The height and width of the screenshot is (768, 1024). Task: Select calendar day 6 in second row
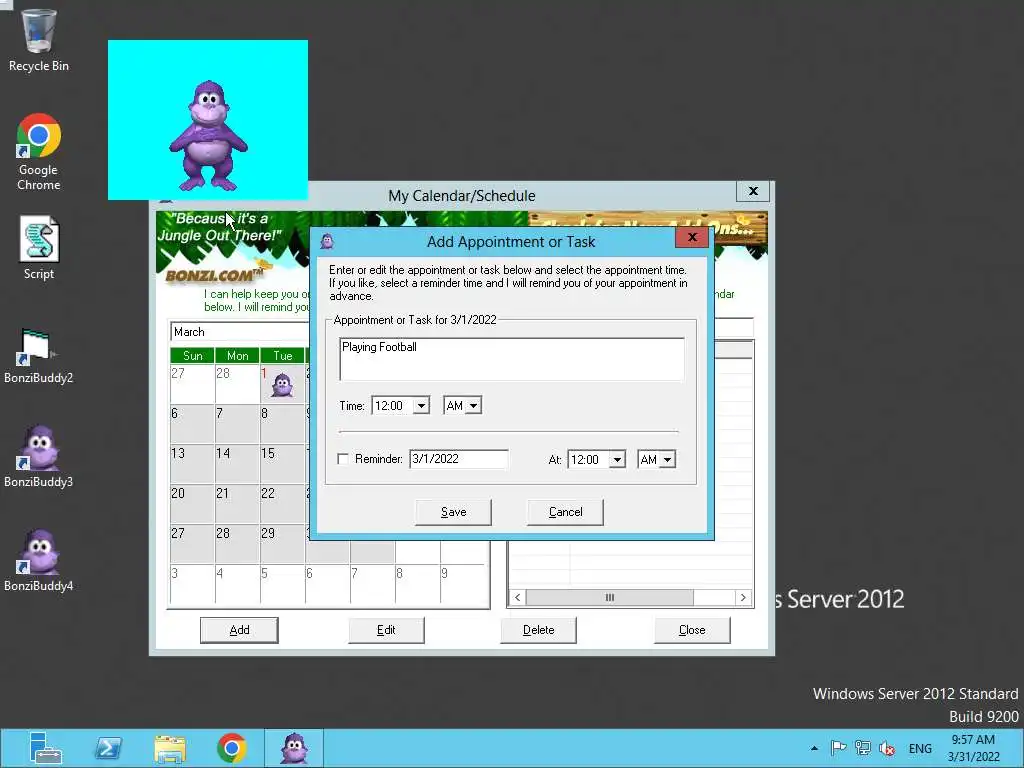(x=192, y=423)
